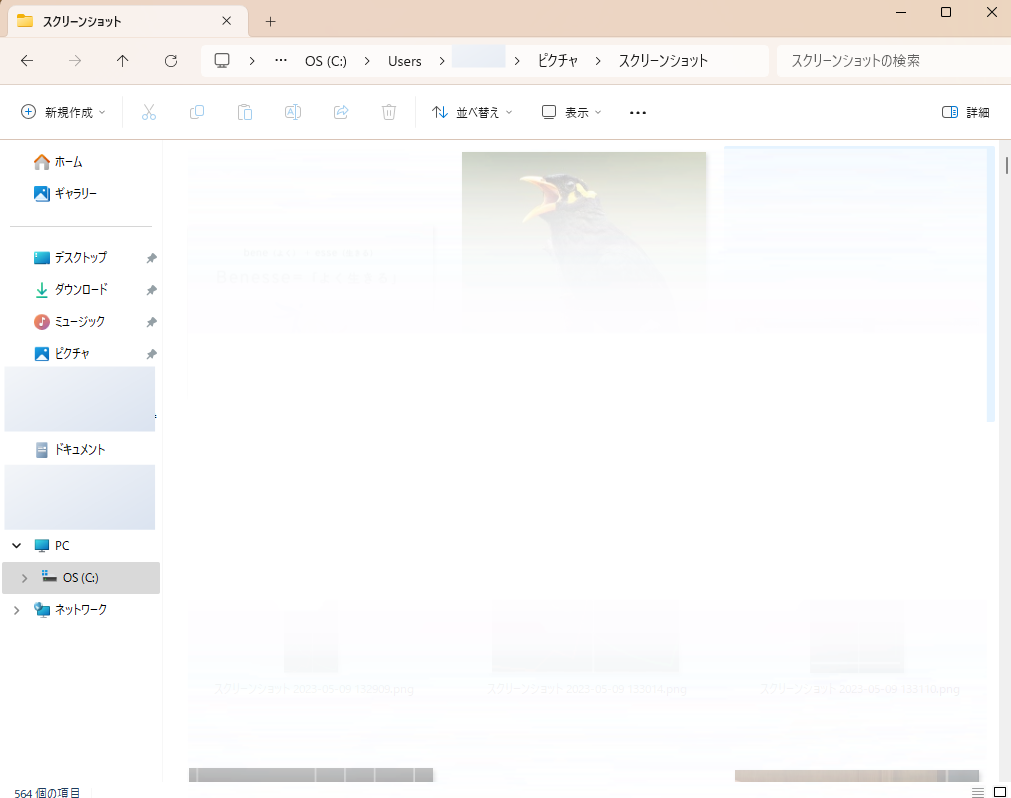Click the Back navigation arrow

tap(27, 61)
